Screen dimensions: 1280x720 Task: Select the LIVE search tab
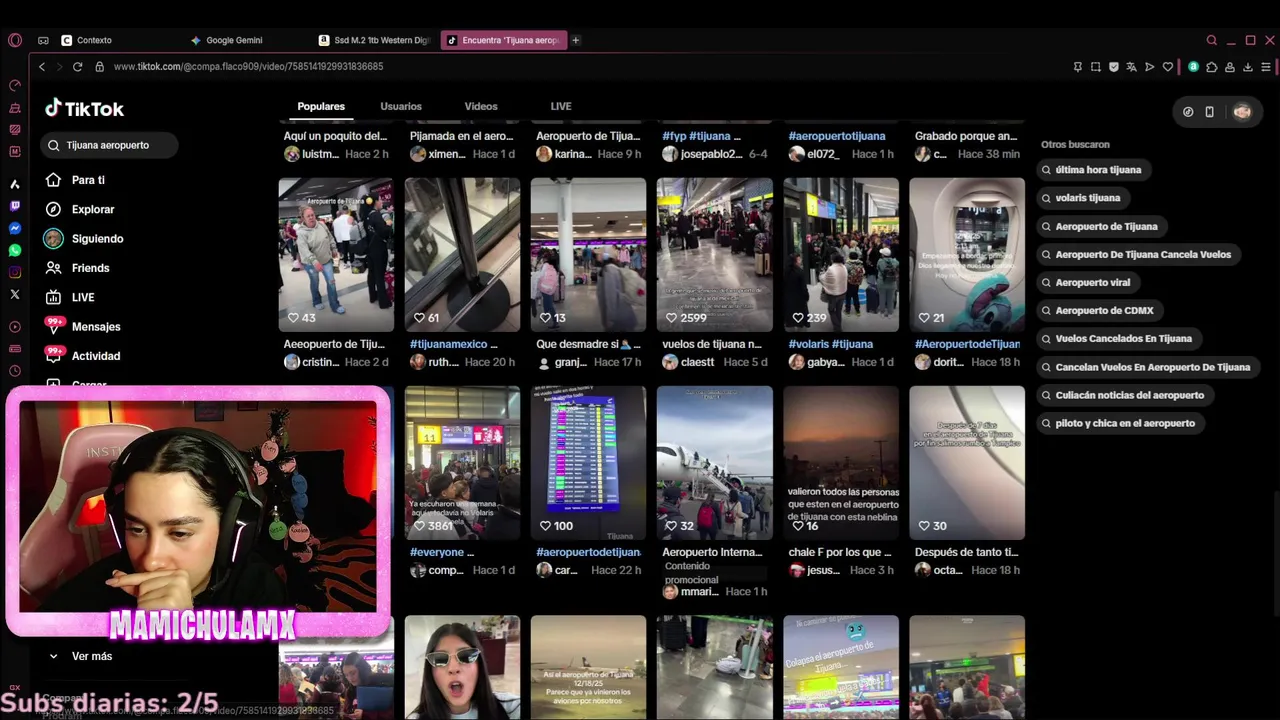point(561,106)
